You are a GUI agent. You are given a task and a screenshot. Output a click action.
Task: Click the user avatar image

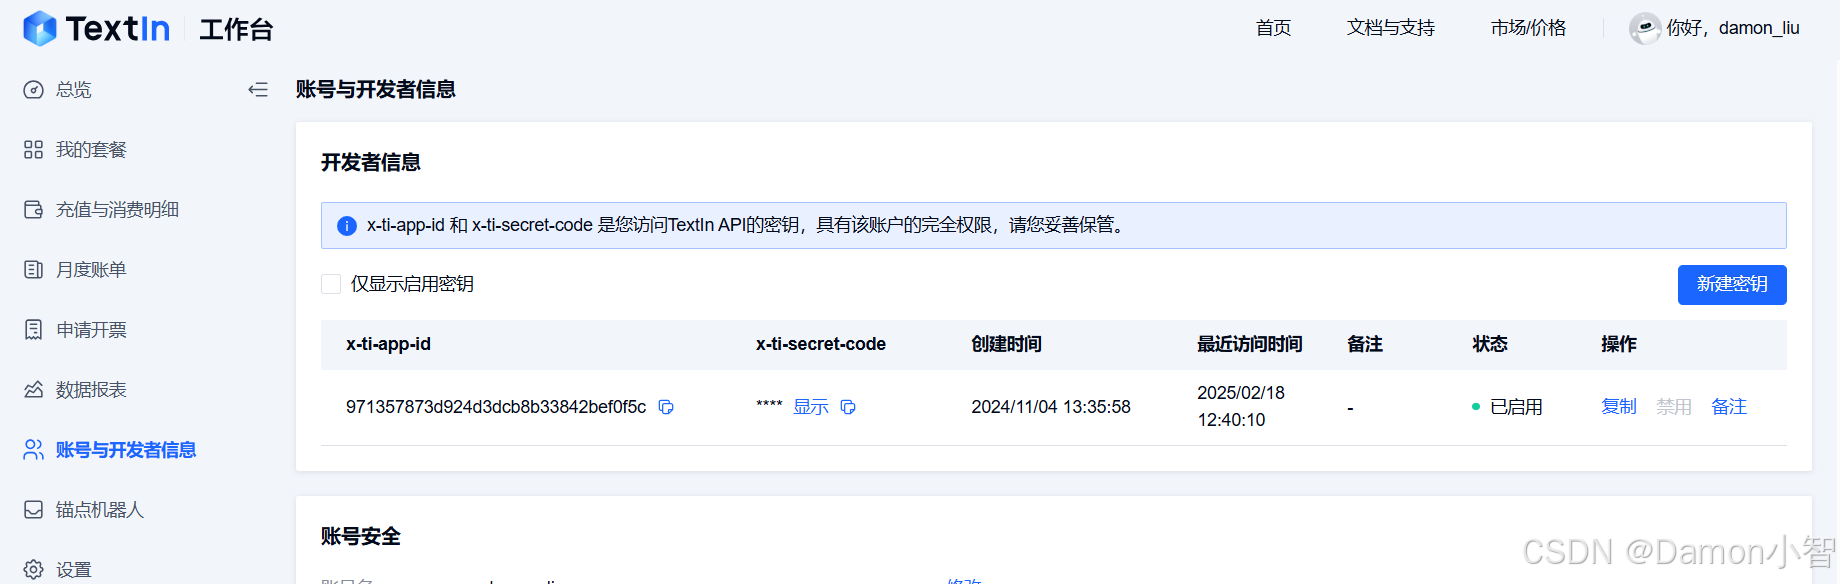pos(1645,28)
